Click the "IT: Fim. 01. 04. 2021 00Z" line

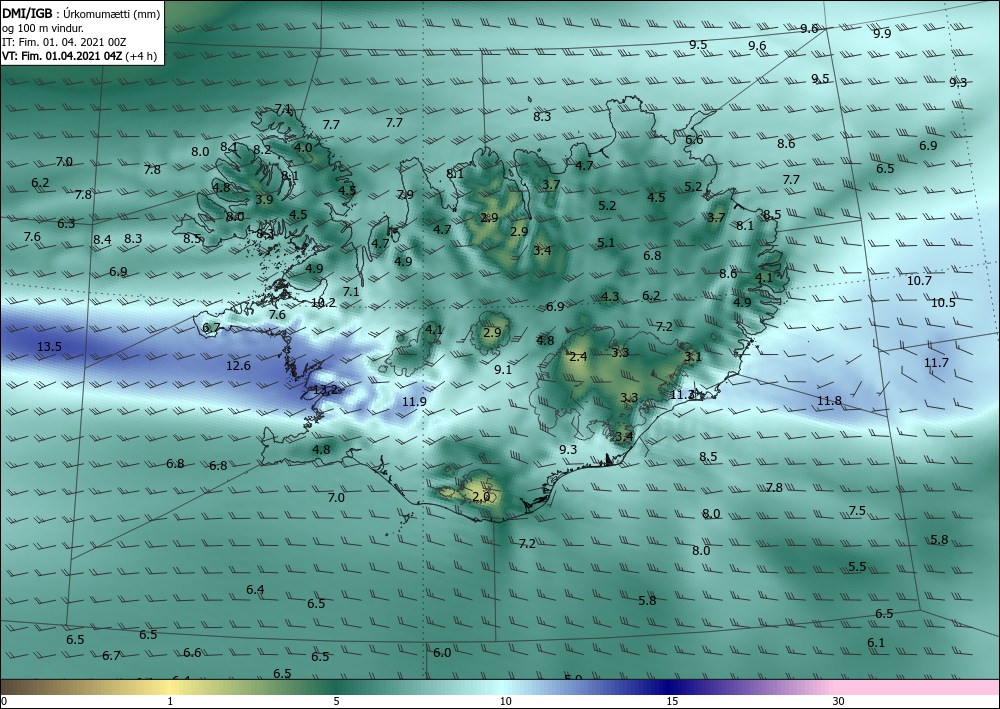click(x=64, y=42)
